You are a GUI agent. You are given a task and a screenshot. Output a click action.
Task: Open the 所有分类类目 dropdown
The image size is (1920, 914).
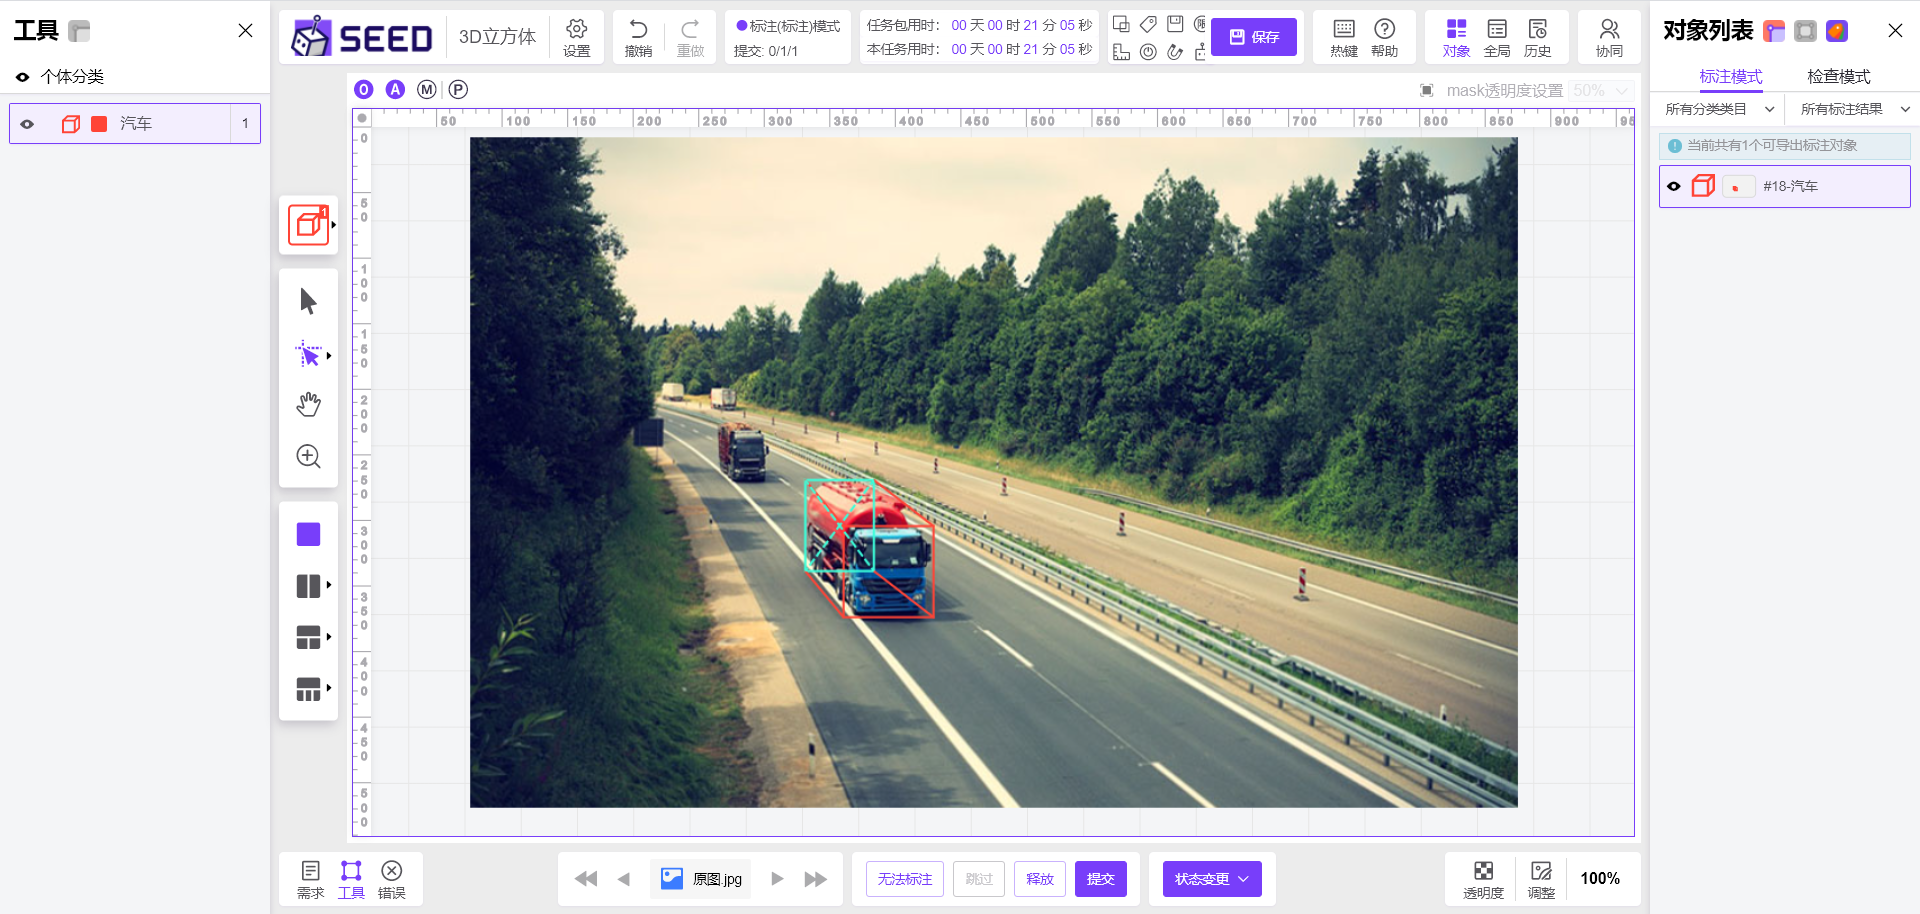1720,109
